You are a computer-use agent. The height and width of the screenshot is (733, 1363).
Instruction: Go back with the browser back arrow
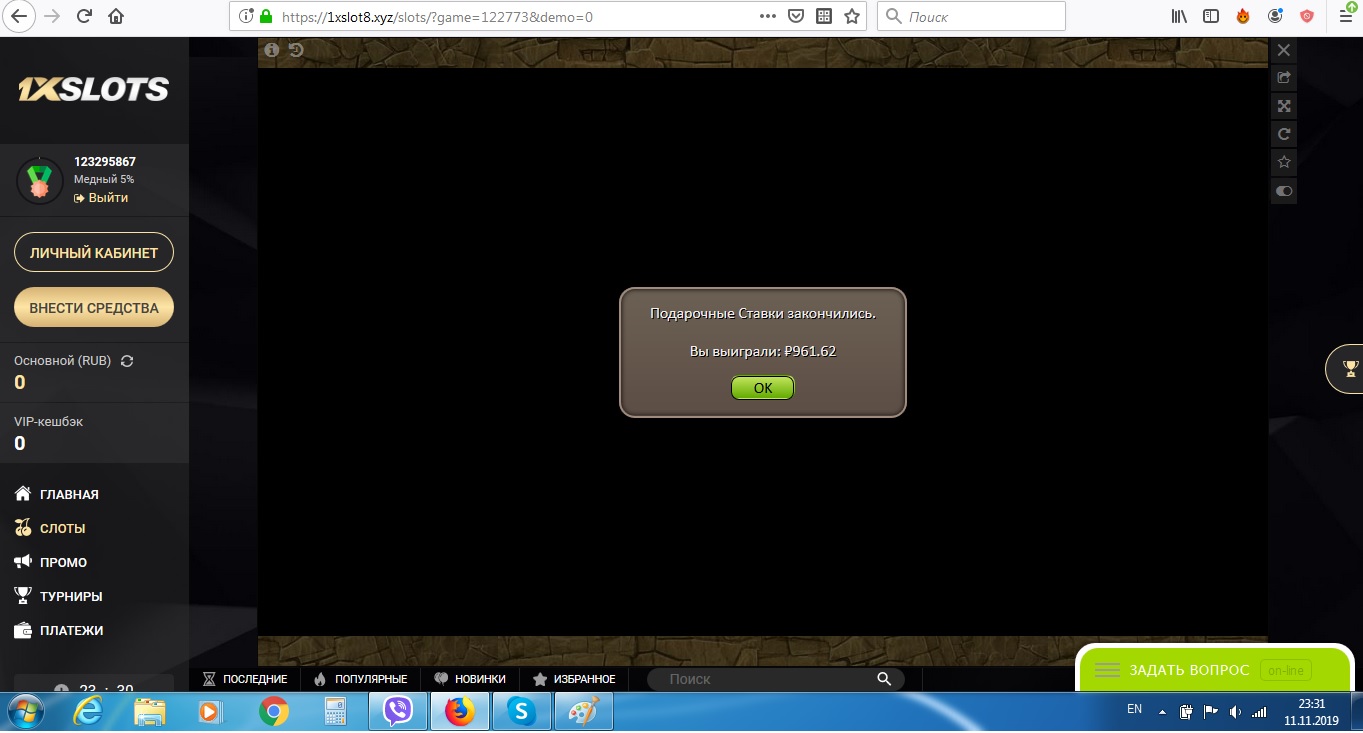coord(19,16)
